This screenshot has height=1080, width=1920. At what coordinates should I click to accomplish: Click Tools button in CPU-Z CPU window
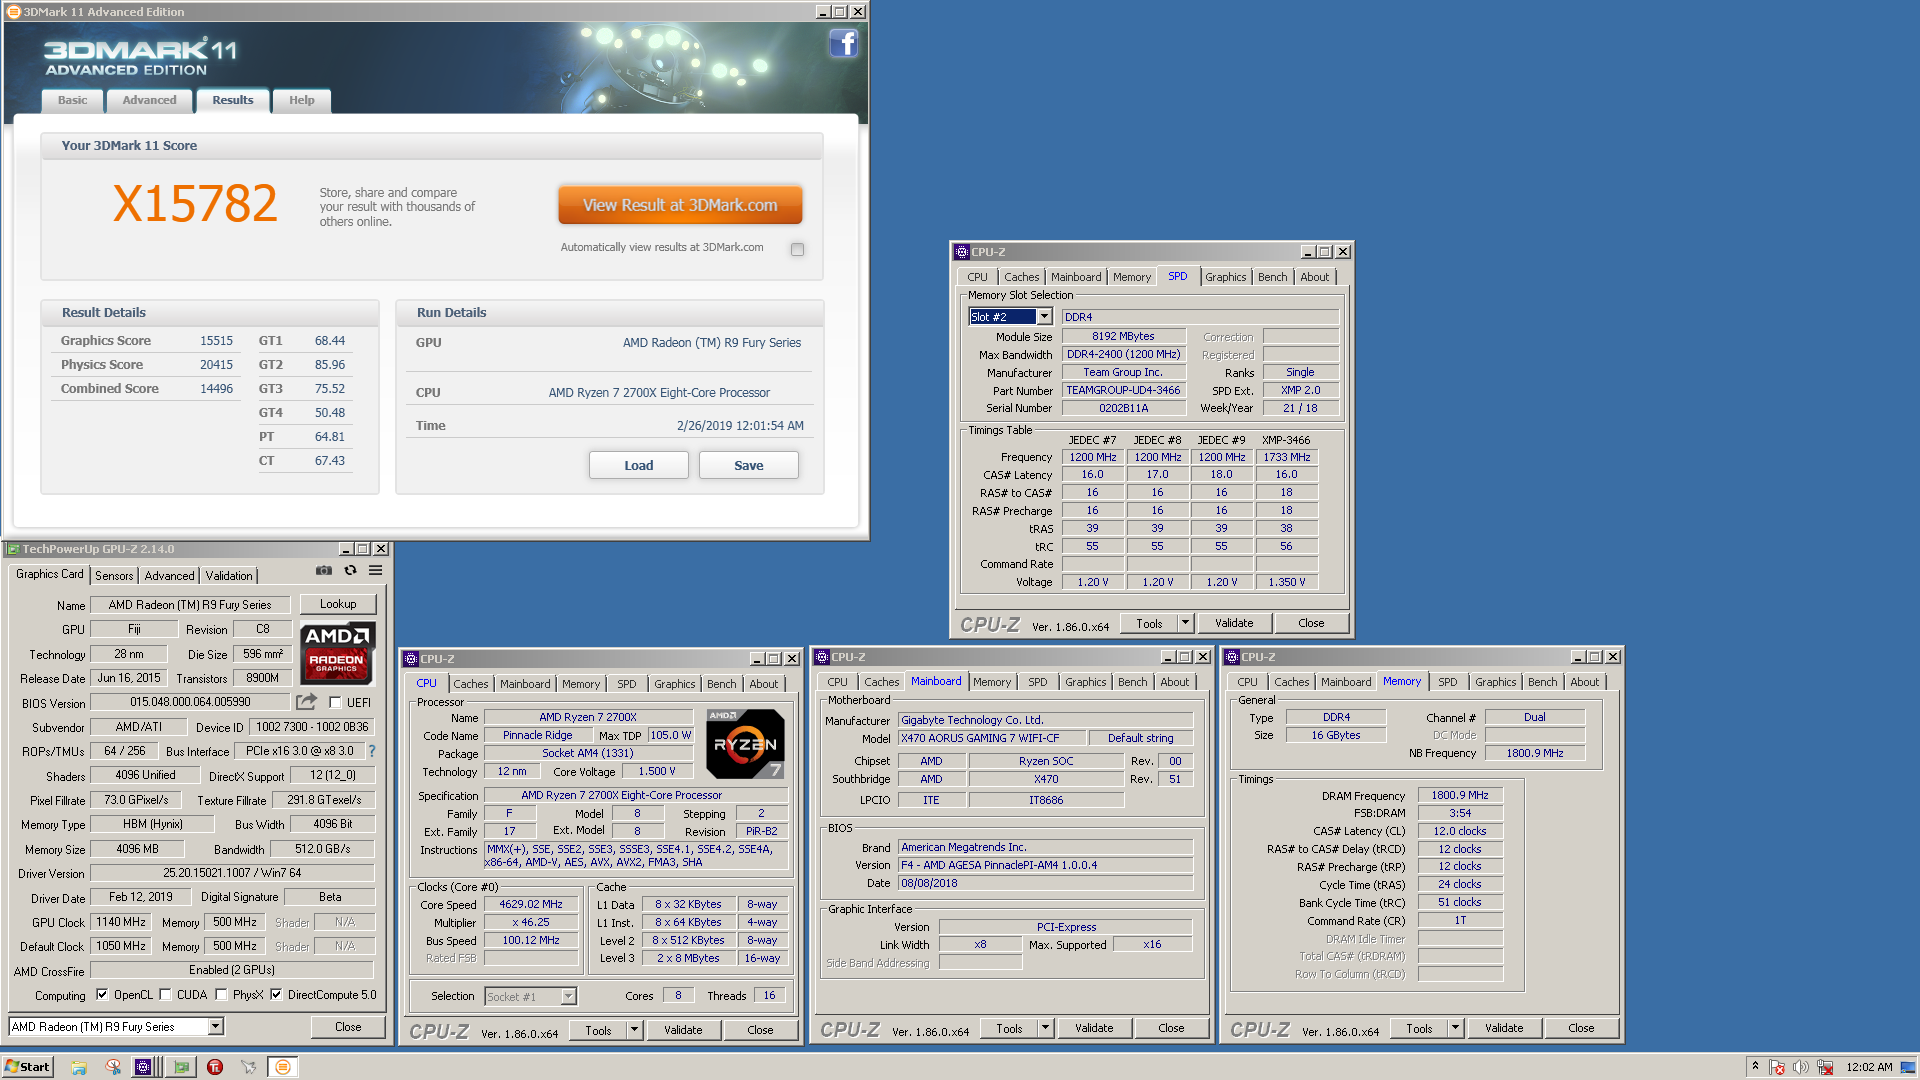tap(598, 1030)
